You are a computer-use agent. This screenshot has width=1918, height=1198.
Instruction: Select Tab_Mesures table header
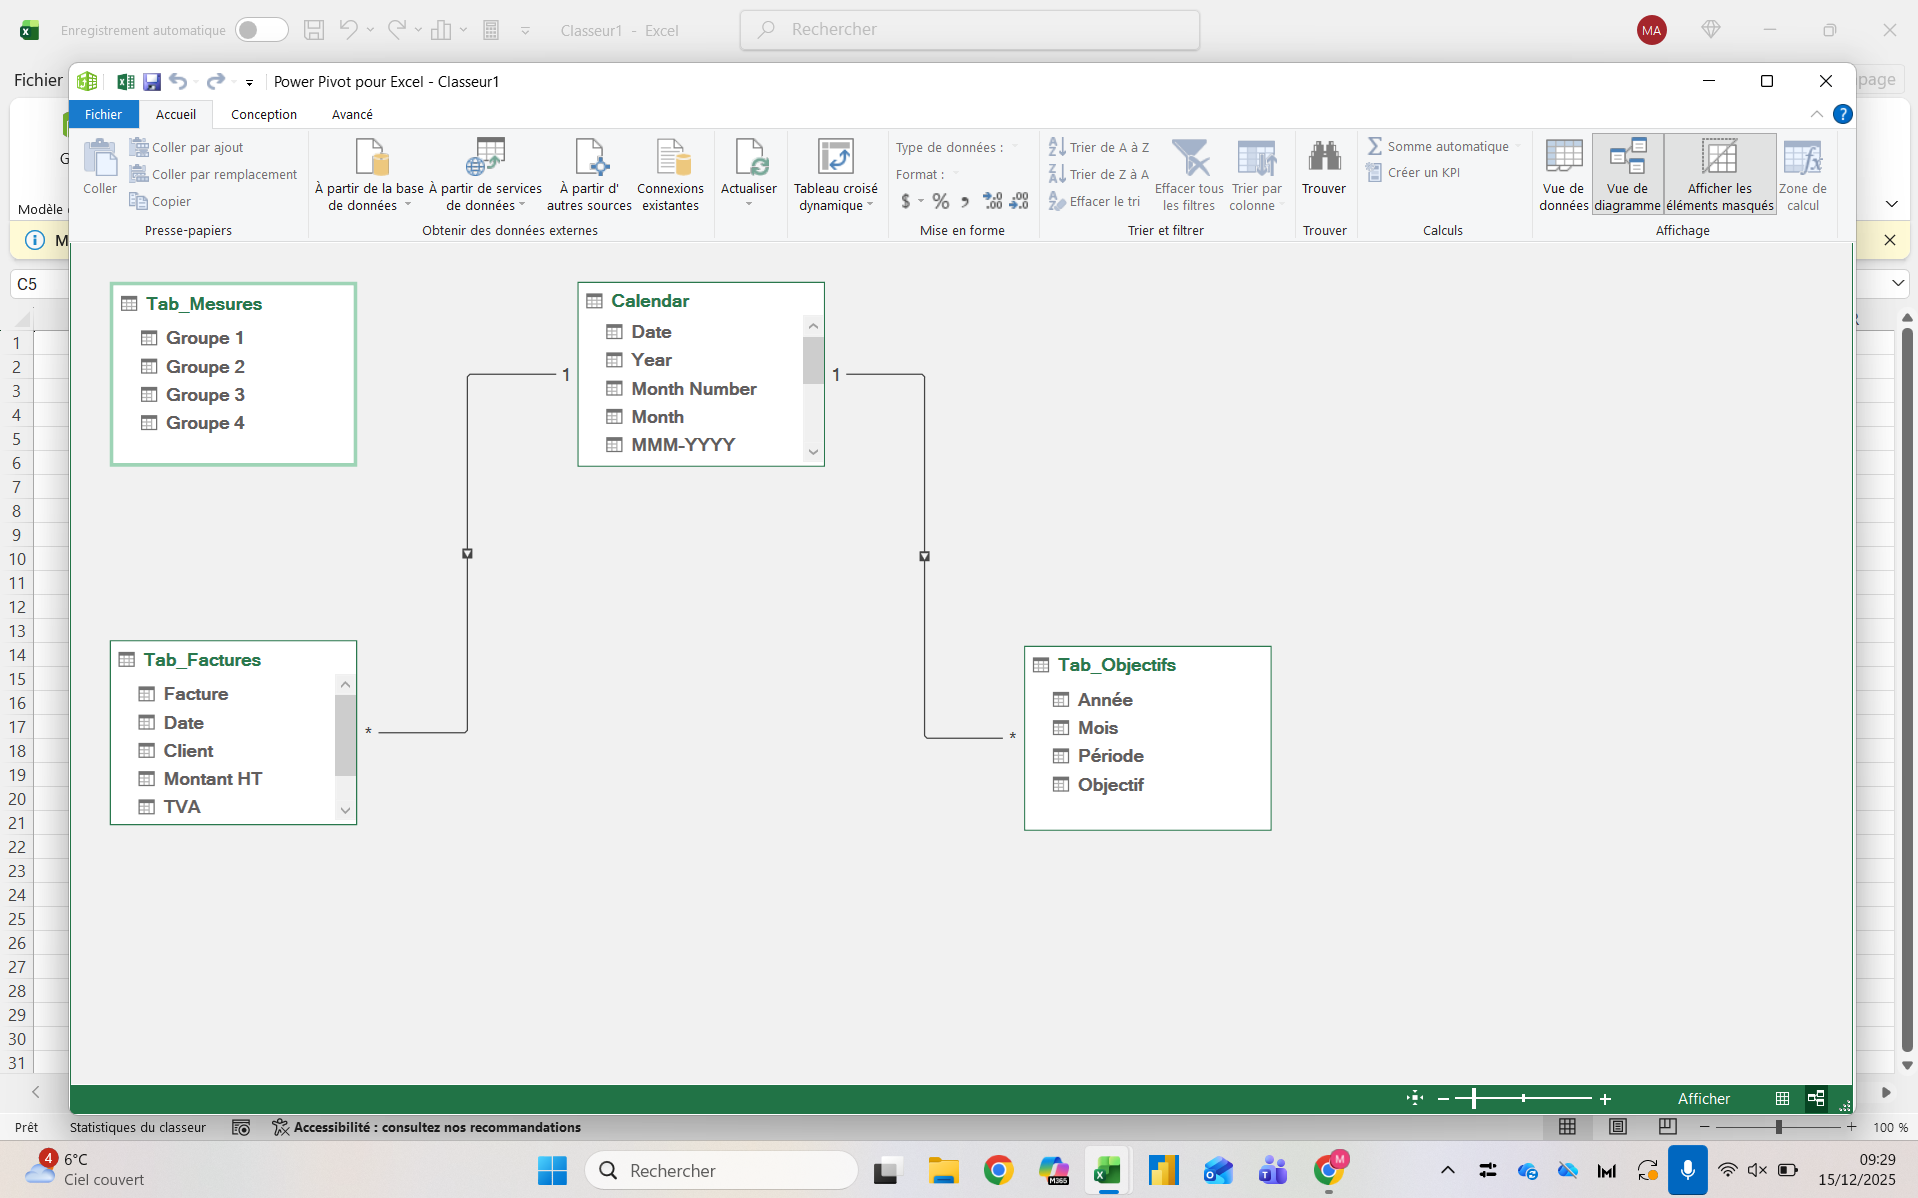point(233,304)
